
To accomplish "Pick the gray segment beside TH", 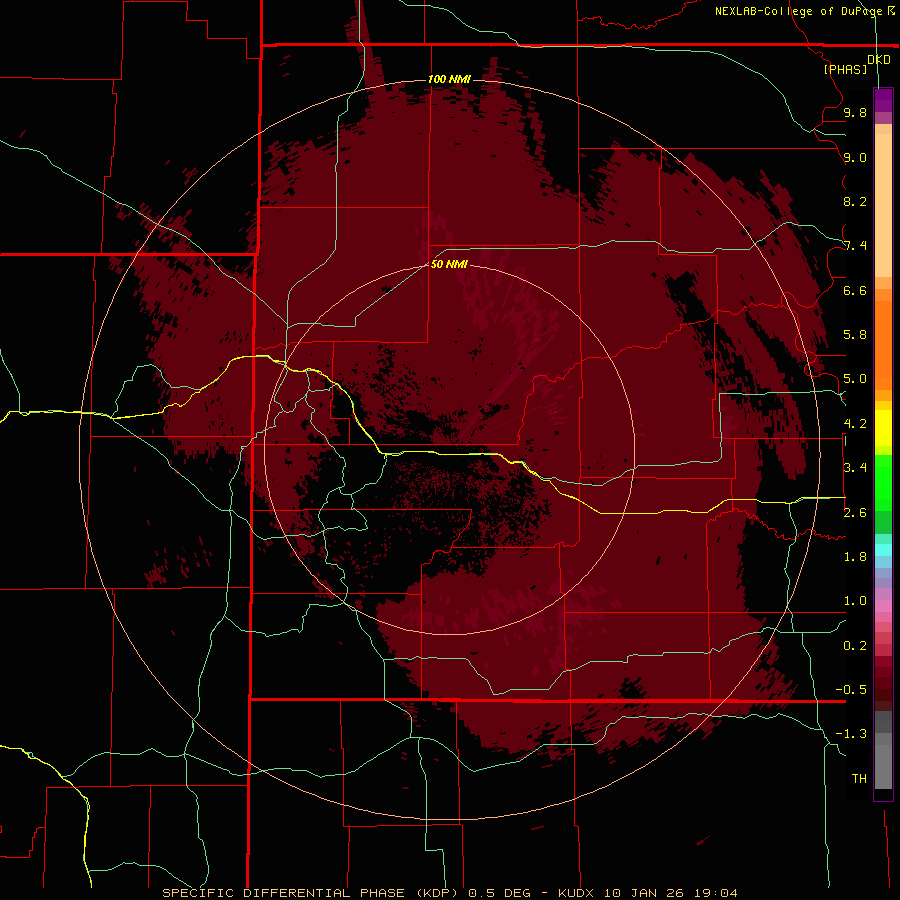I will click(x=883, y=769).
